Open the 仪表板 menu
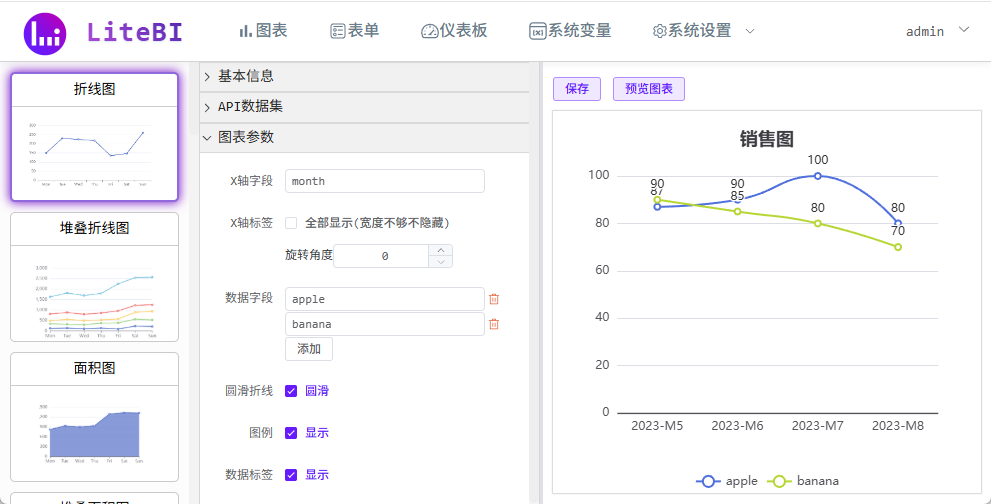 (454, 30)
